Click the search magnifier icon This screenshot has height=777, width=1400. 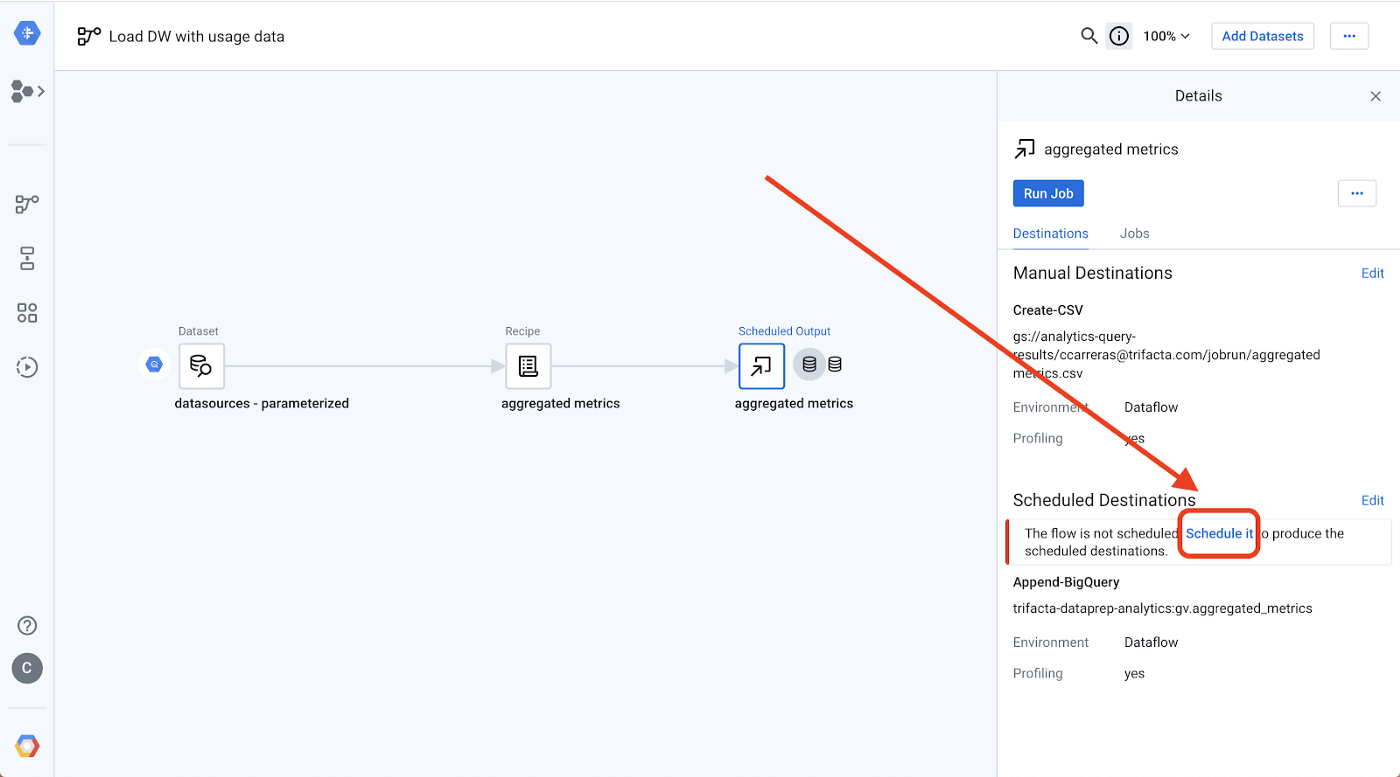(x=1089, y=36)
